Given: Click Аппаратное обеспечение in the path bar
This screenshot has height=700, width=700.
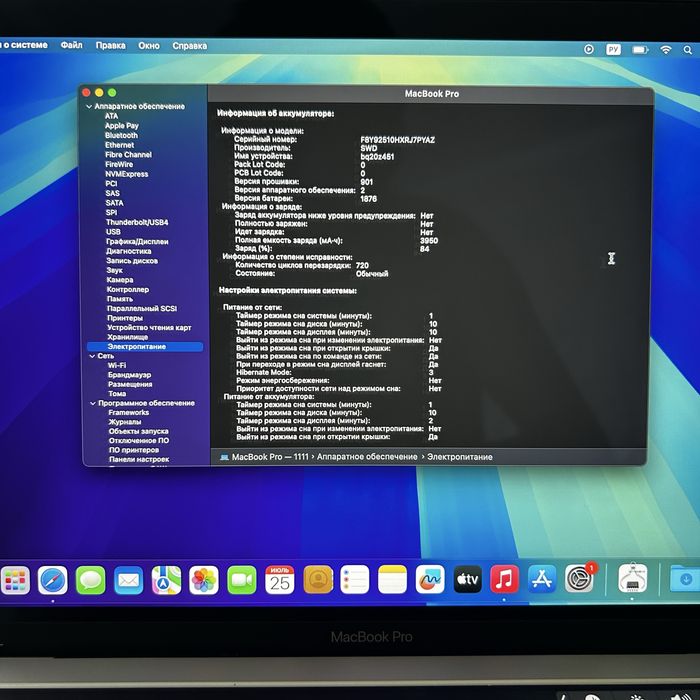Looking at the screenshot, I should tap(367, 457).
